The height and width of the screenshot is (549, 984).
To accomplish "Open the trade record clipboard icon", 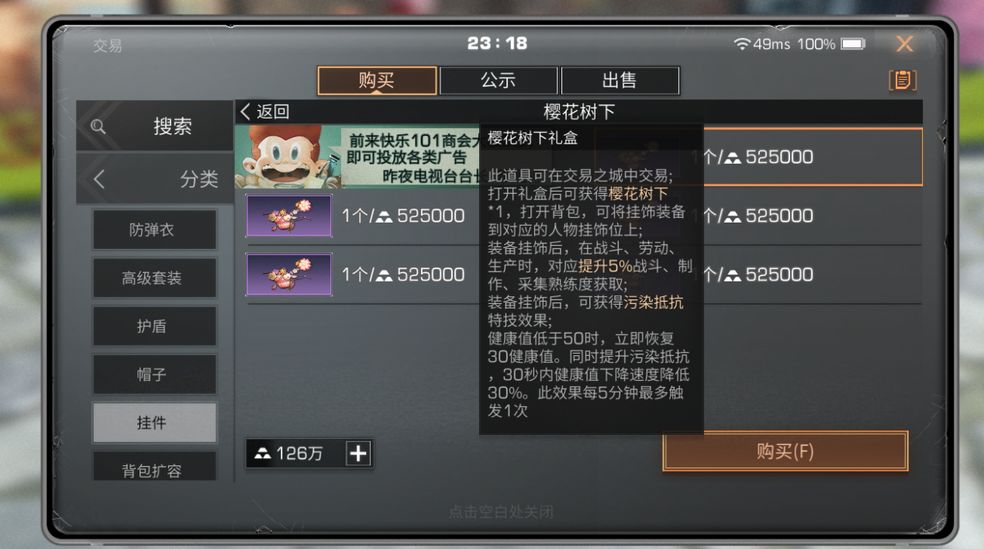I will 902,80.
